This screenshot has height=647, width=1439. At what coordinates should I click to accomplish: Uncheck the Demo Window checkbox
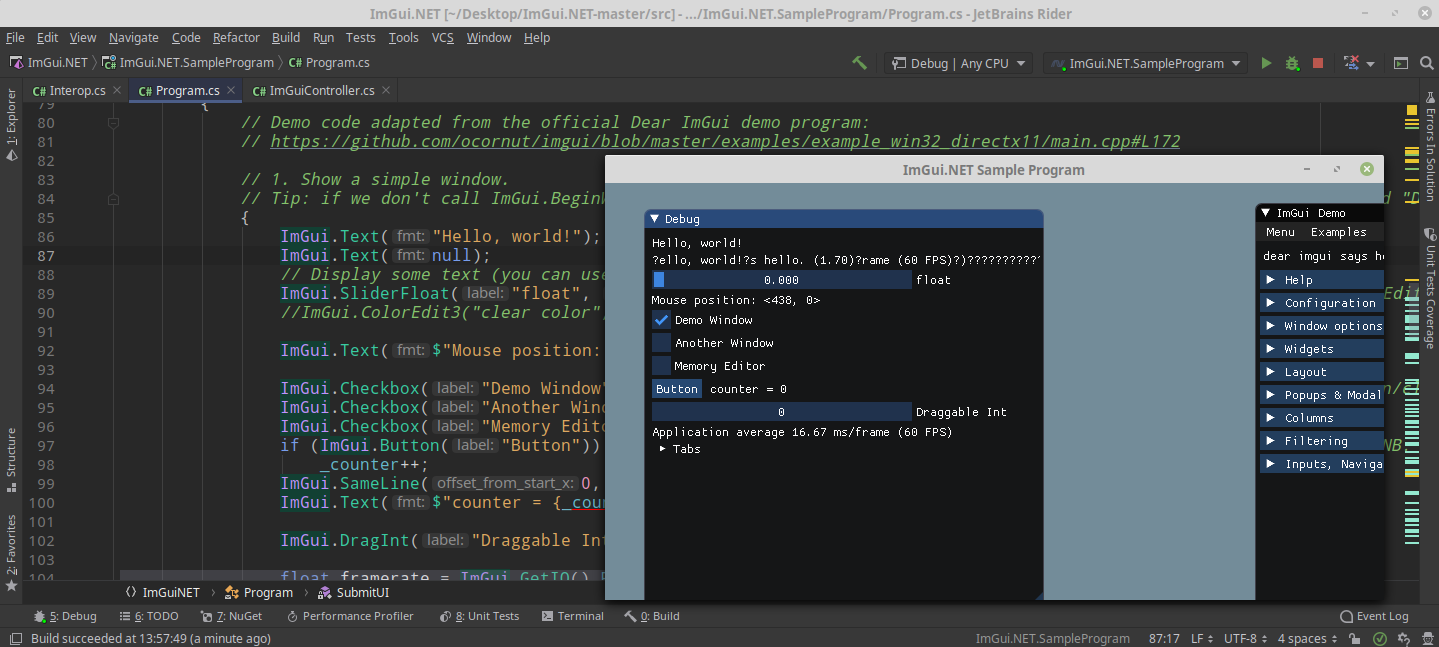pyautogui.click(x=662, y=320)
